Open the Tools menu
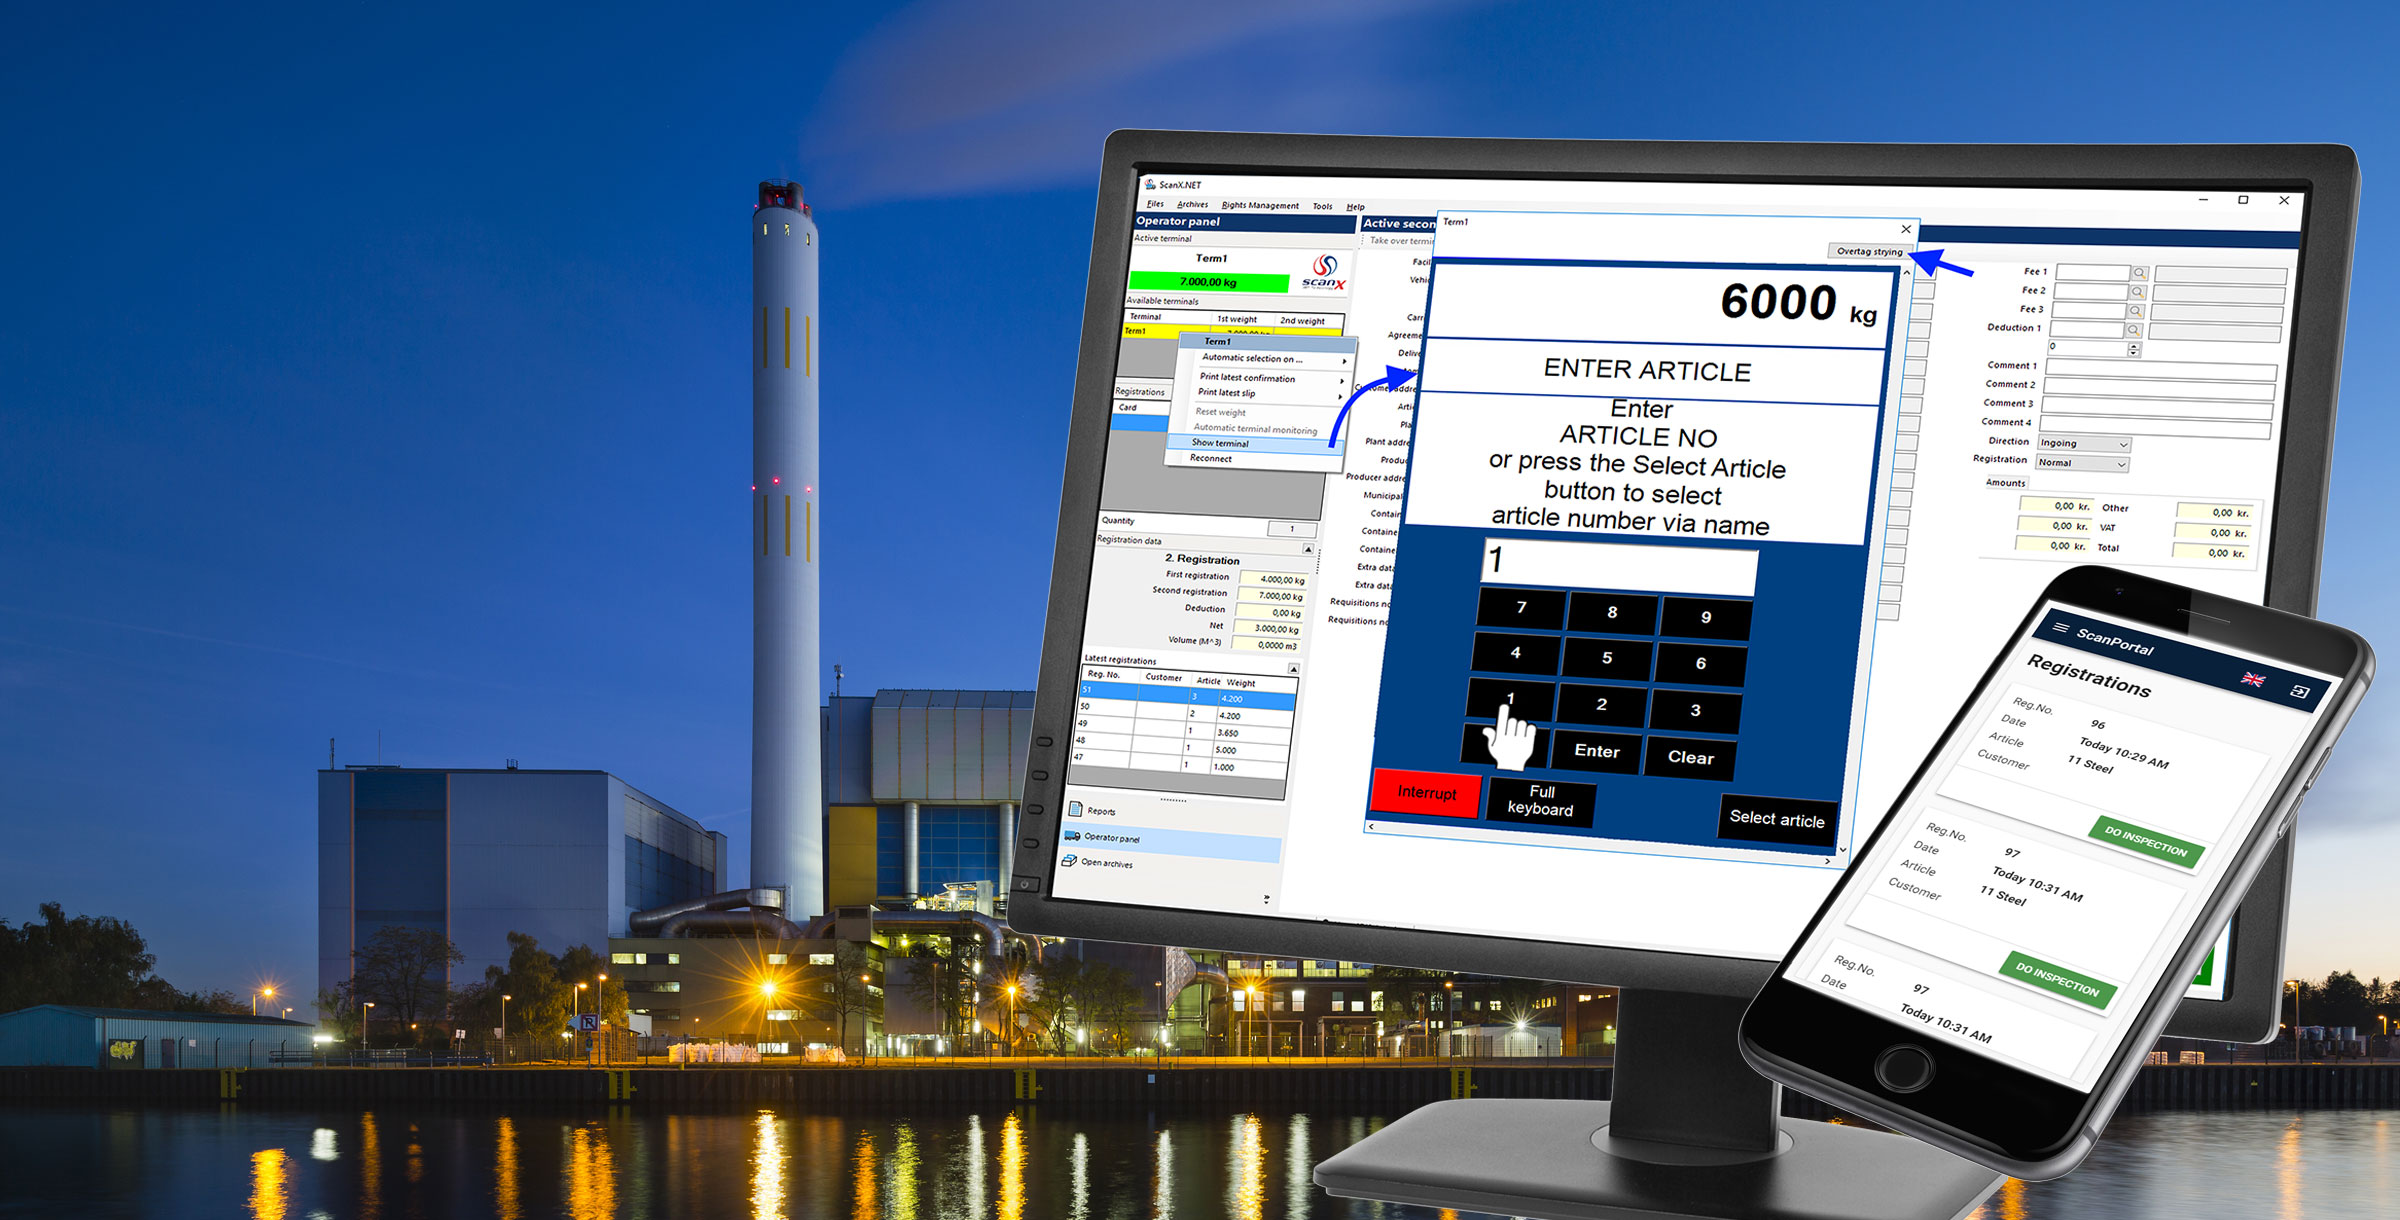 click(1322, 207)
